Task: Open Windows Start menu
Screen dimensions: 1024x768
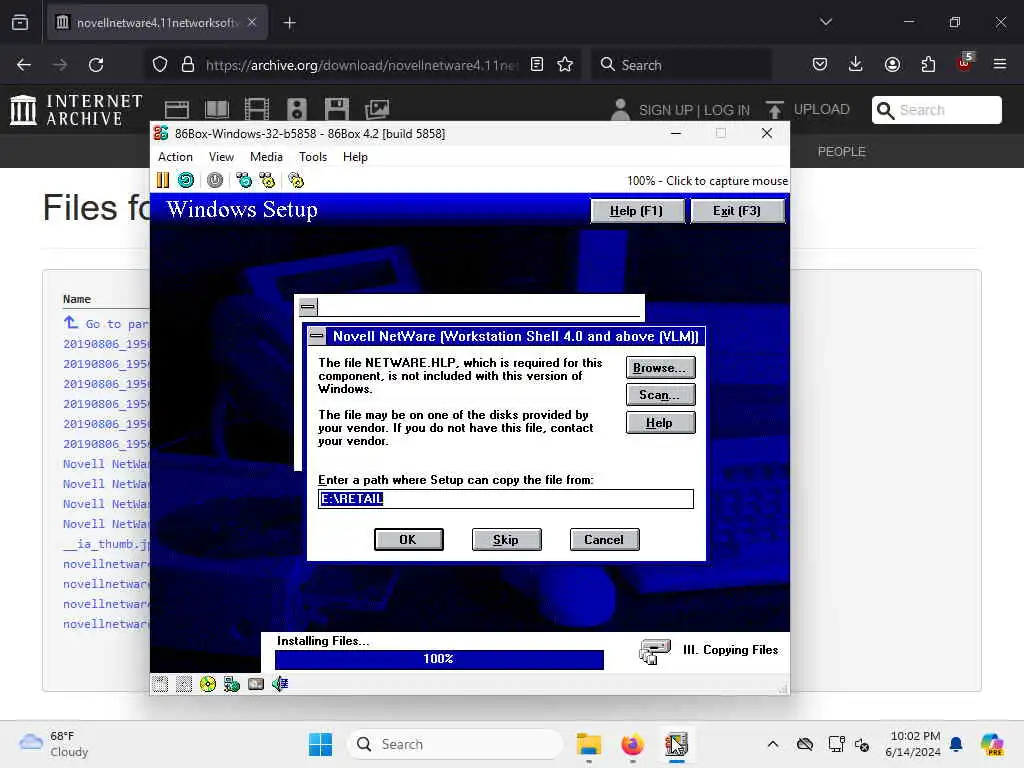Action: click(x=320, y=744)
